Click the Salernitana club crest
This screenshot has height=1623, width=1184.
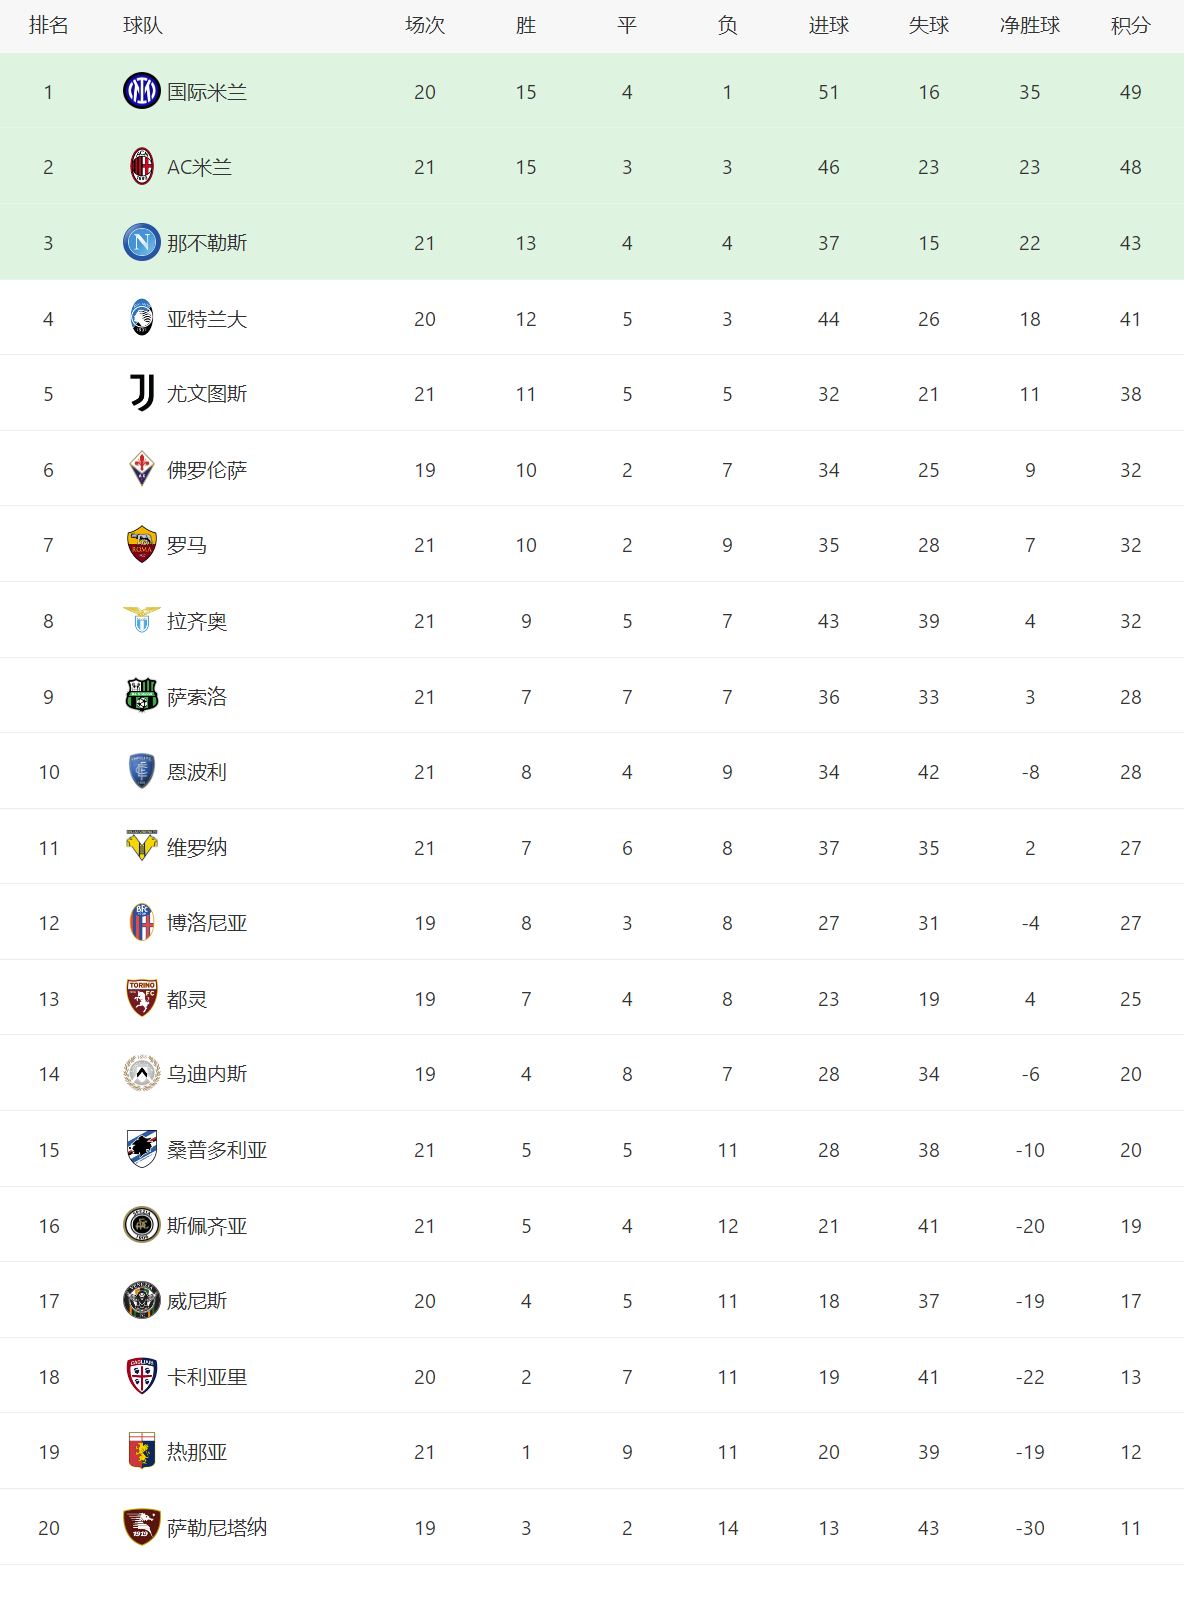142,1527
